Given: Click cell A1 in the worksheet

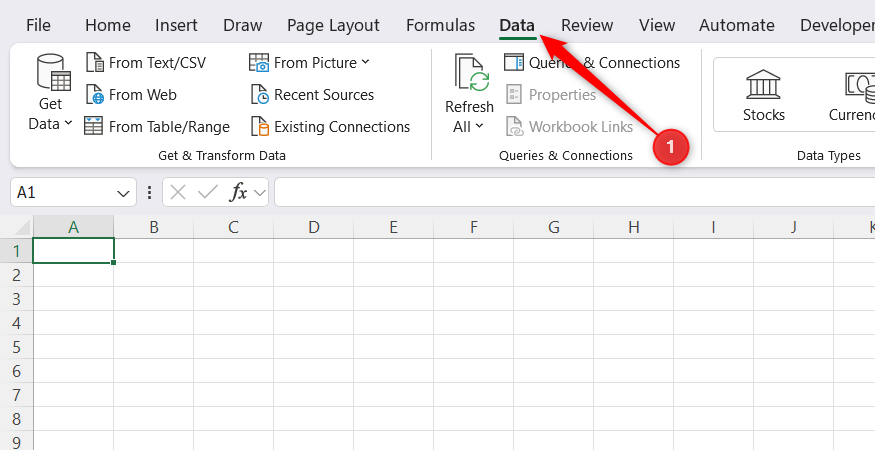Looking at the screenshot, I should pos(74,251).
